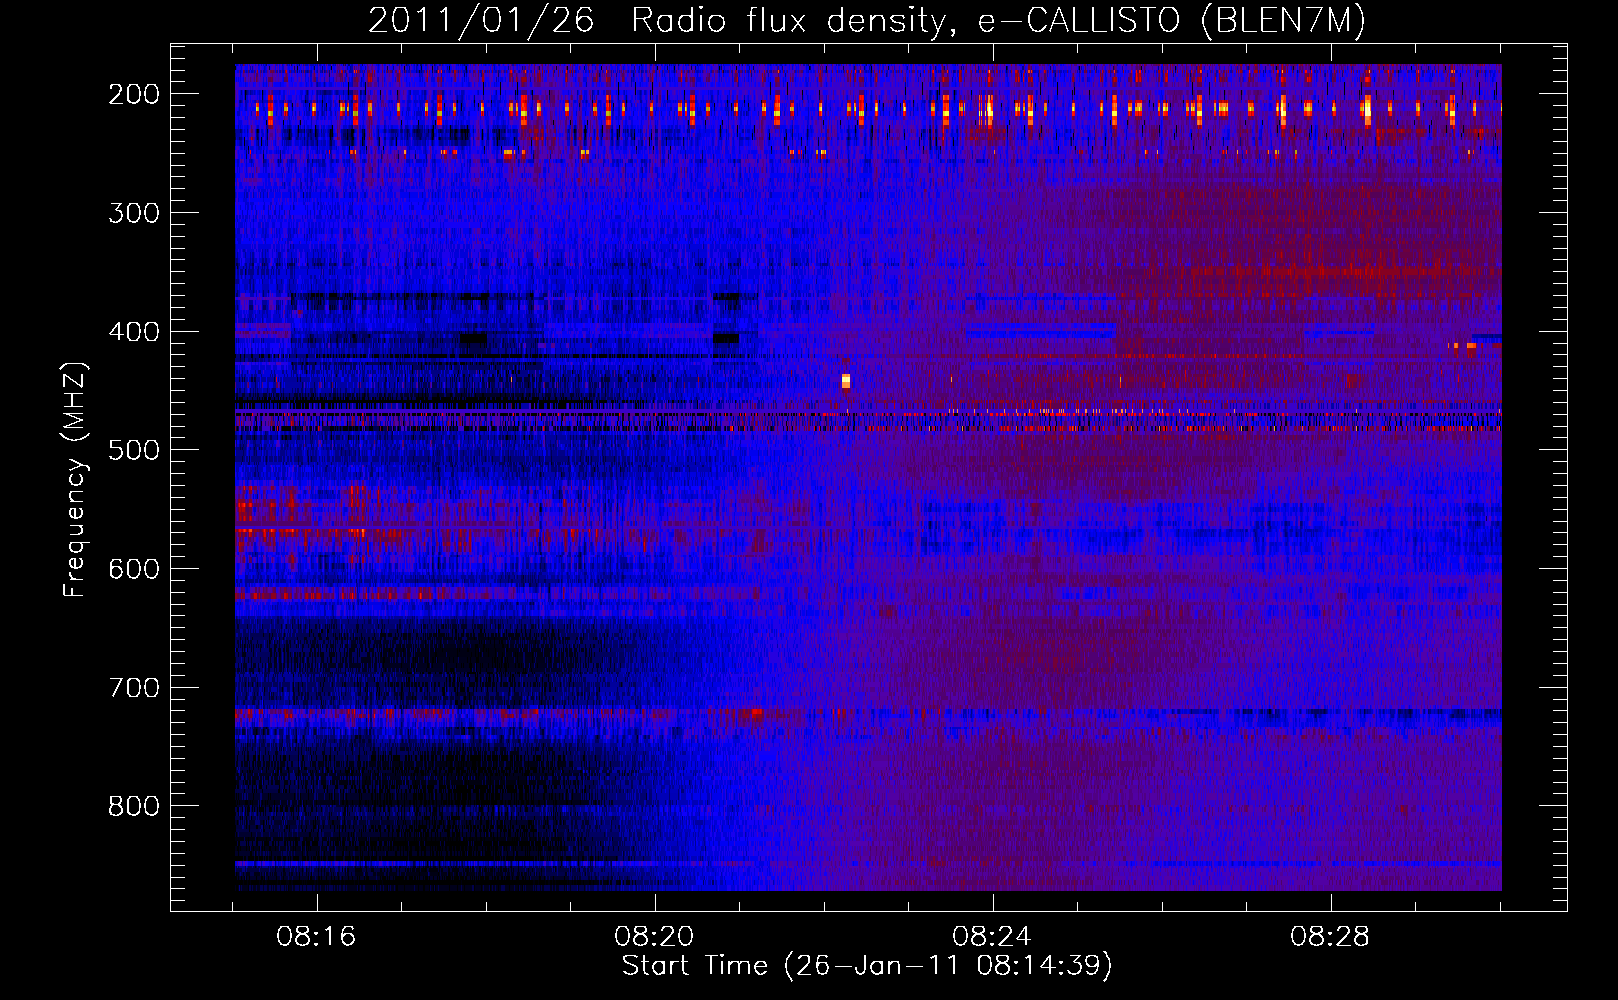Click the 400 frequency tick label
The image size is (1618, 1000).
[133, 332]
